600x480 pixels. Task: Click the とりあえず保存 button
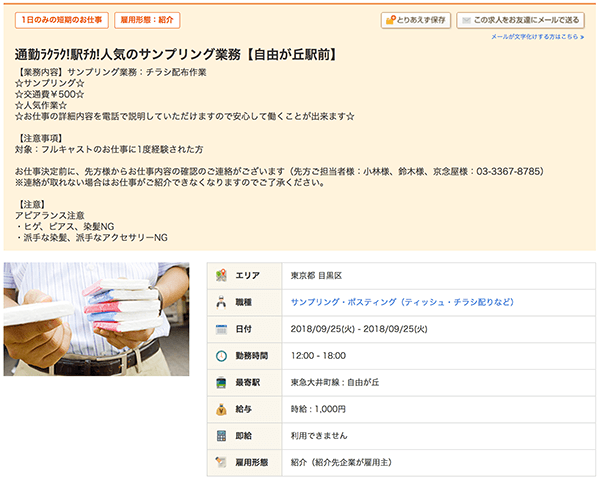416,20
